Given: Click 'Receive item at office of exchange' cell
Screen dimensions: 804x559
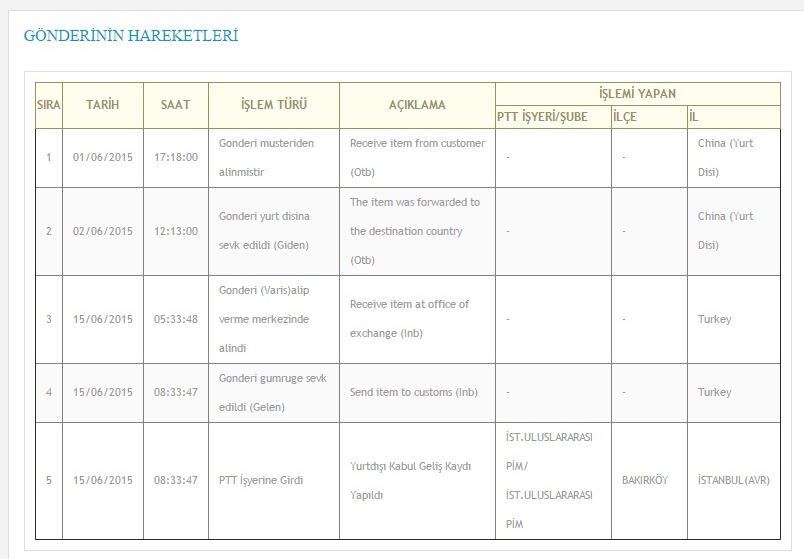Looking at the screenshot, I should click(417, 319).
